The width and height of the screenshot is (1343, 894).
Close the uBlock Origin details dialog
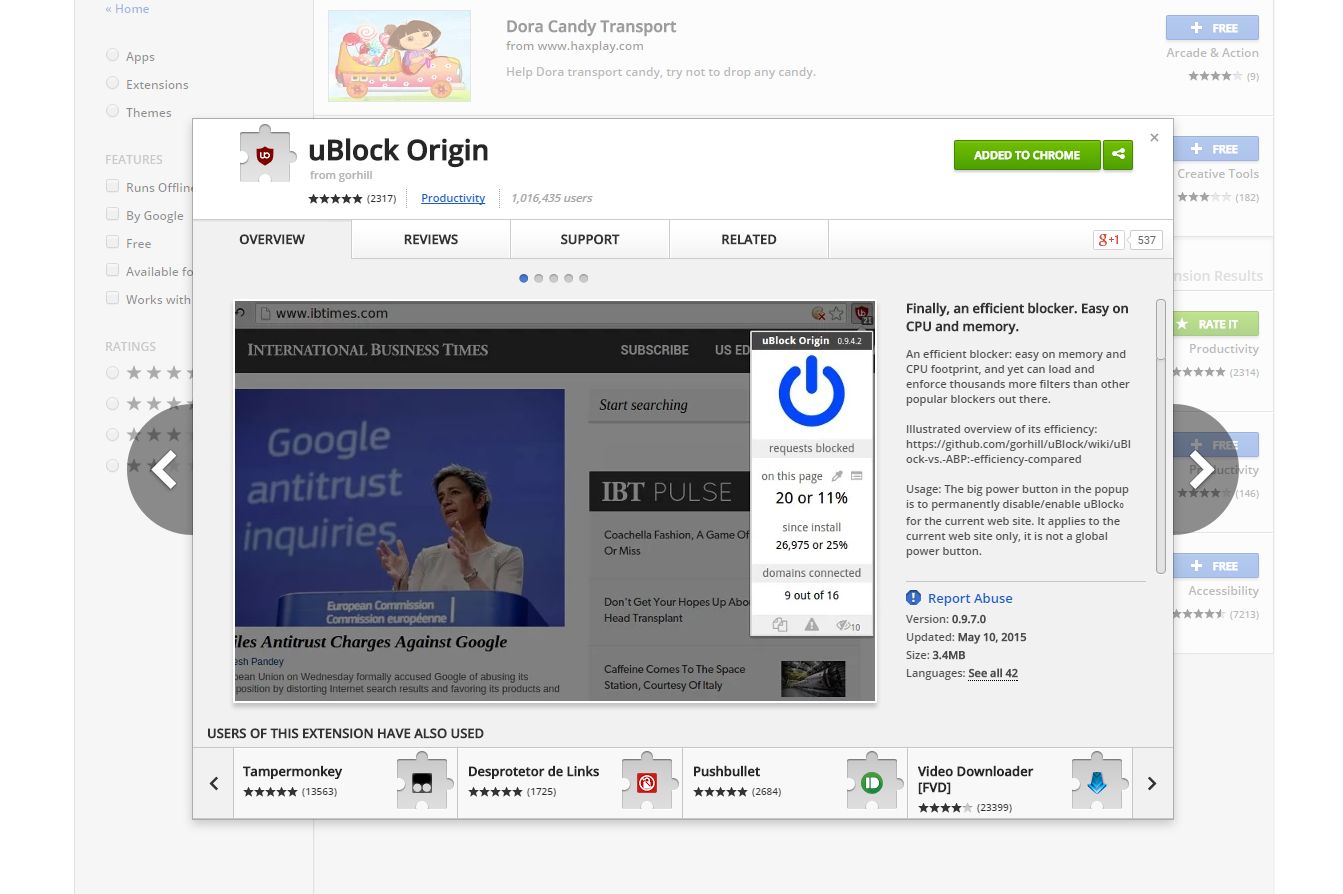click(1154, 138)
